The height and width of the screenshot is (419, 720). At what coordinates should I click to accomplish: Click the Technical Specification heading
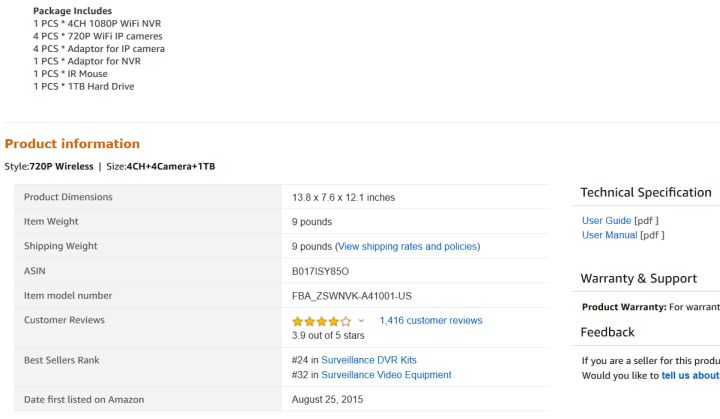pos(645,193)
